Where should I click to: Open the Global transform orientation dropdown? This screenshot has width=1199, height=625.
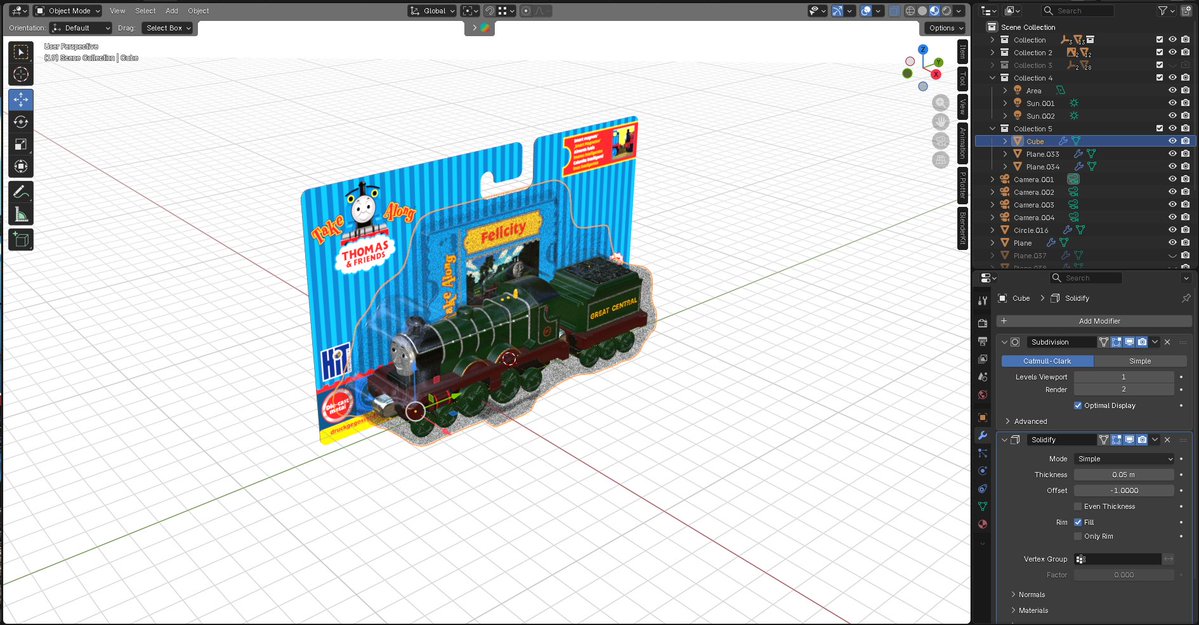[x=432, y=11]
